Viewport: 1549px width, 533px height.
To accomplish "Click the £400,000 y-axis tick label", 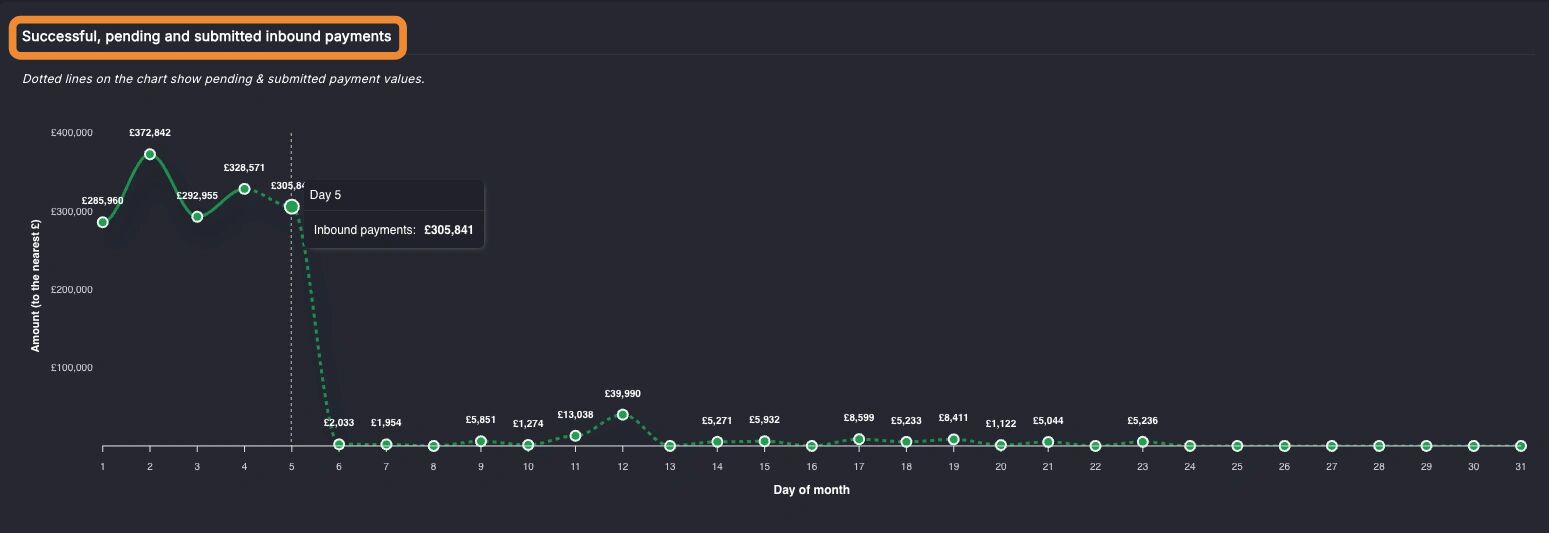I will tap(72, 133).
